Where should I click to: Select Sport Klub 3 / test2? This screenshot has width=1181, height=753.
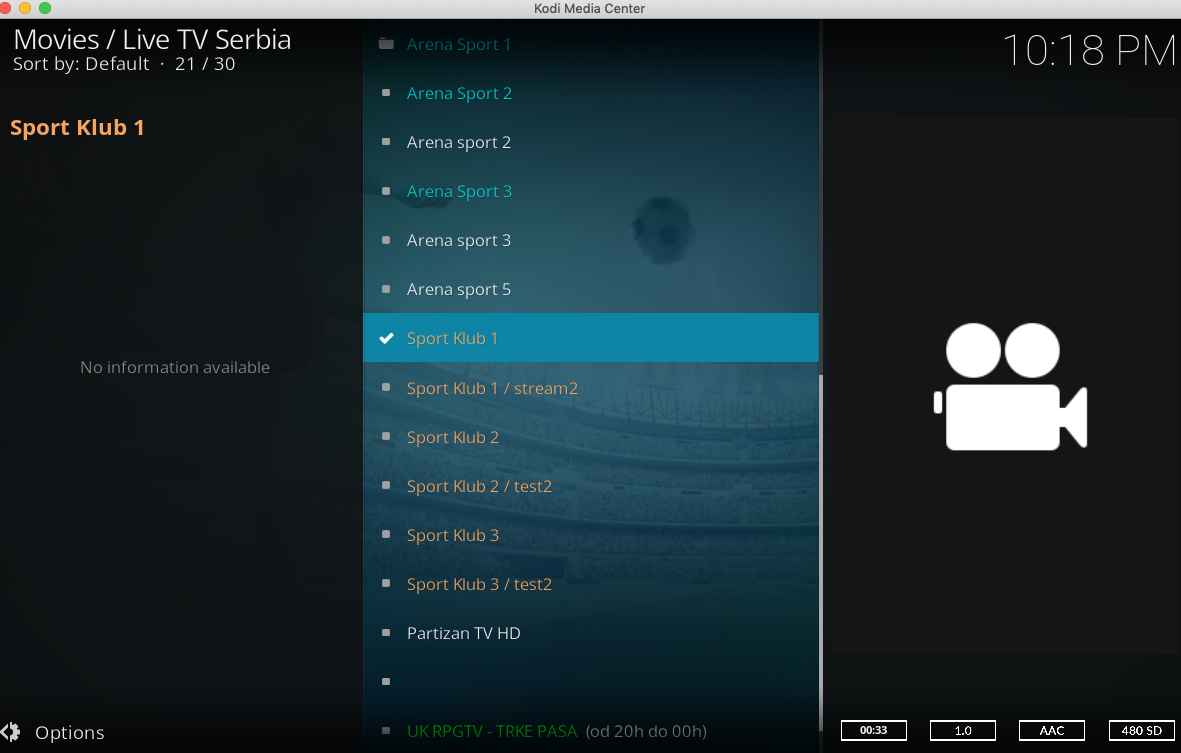tap(590, 584)
